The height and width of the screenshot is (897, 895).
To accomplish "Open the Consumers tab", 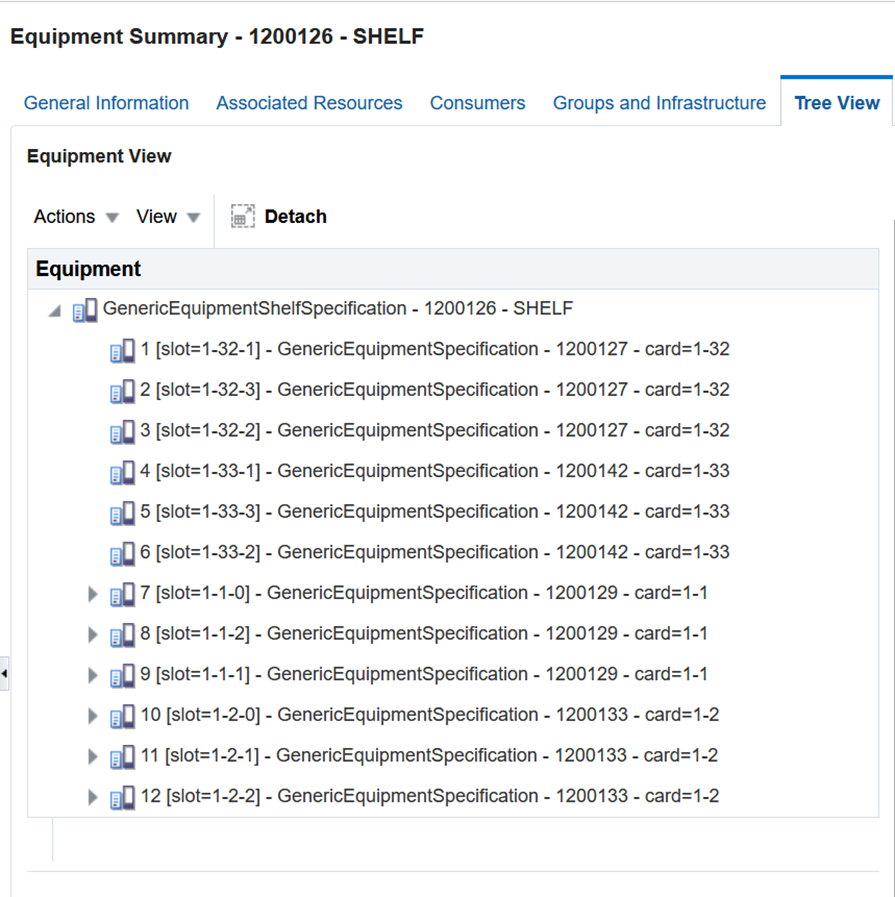I will point(478,103).
